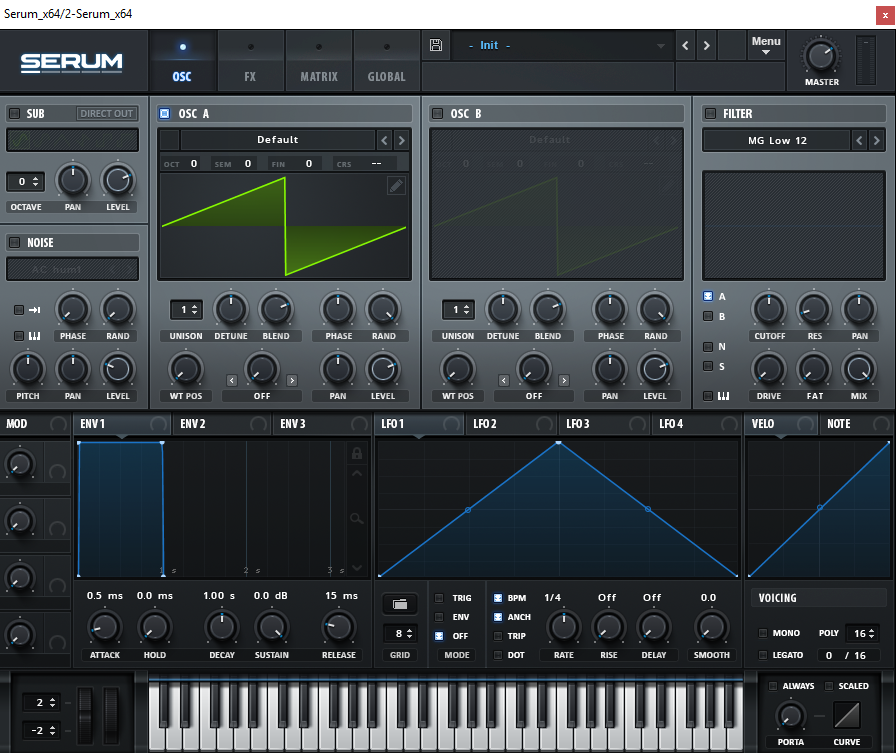The width and height of the screenshot is (896, 753).
Task: Toggle LFO BPM sync
Action: [x=498, y=598]
